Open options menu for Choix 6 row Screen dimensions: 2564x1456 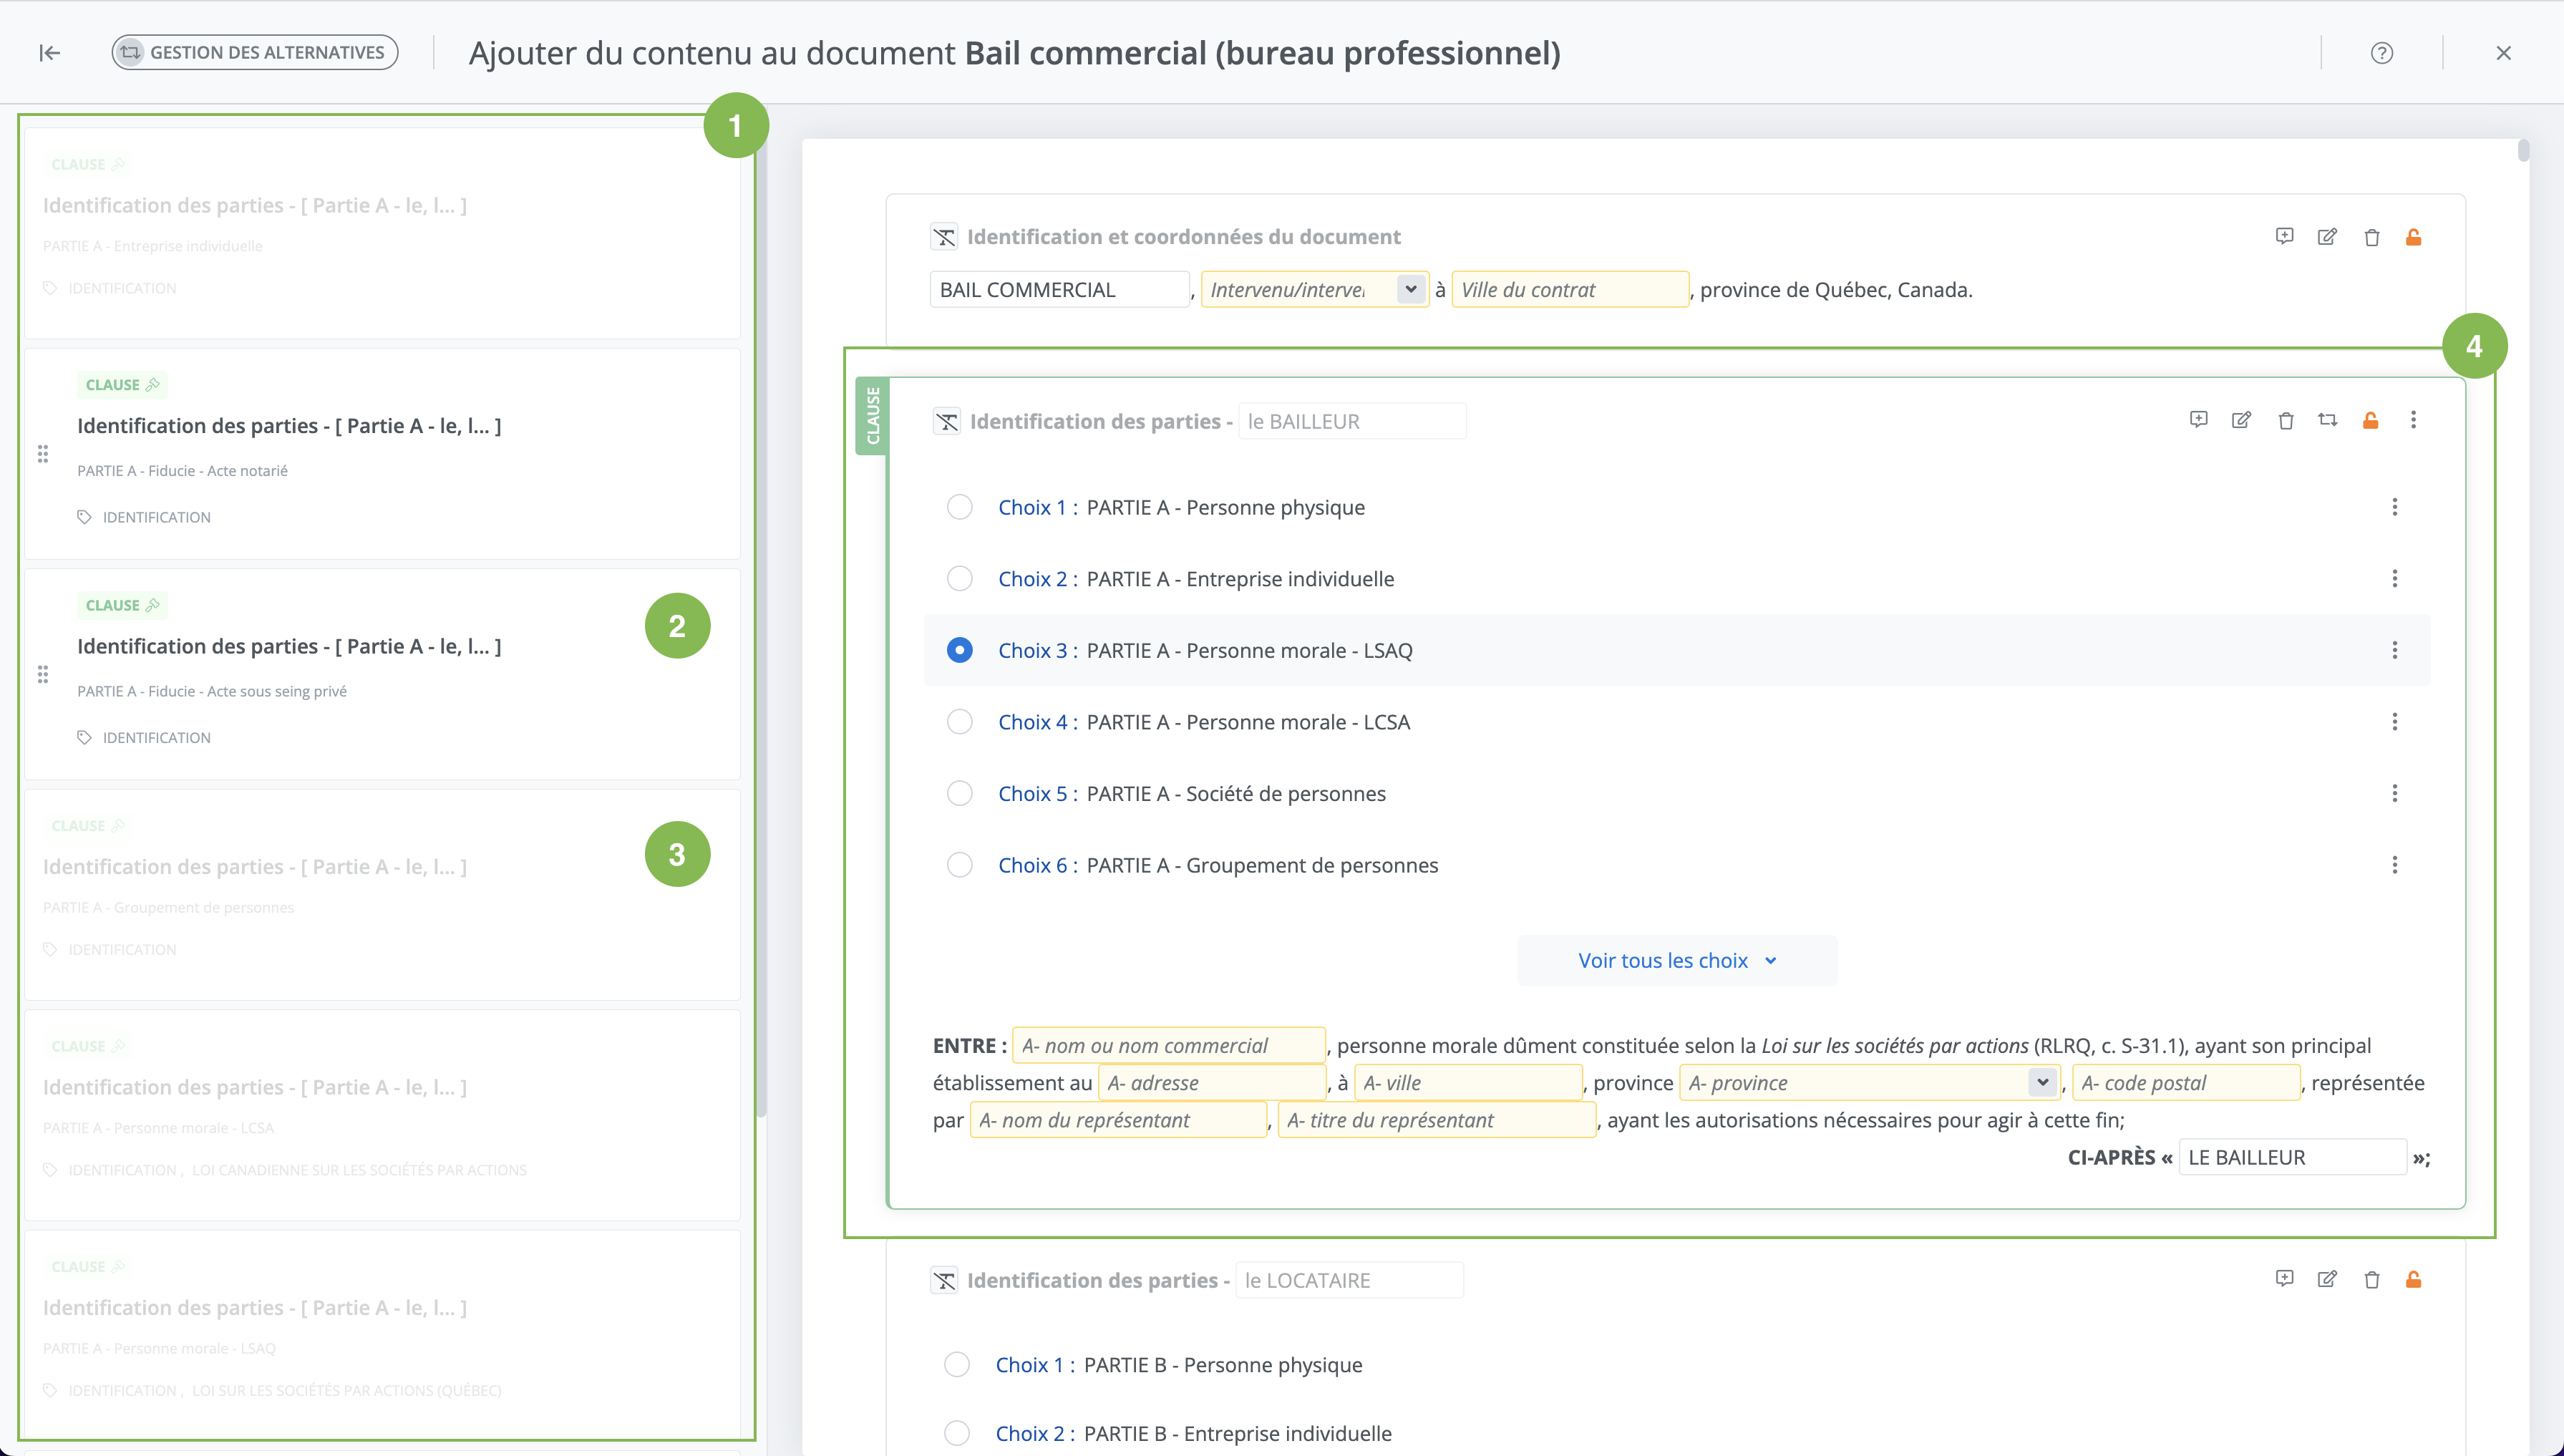(2394, 865)
